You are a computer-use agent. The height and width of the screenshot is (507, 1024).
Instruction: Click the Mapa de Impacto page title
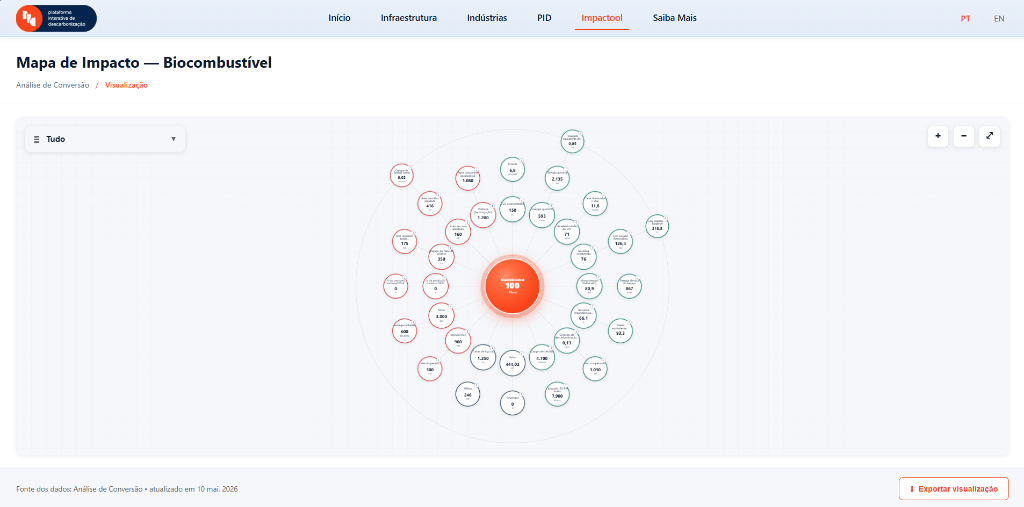tap(144, 63)
